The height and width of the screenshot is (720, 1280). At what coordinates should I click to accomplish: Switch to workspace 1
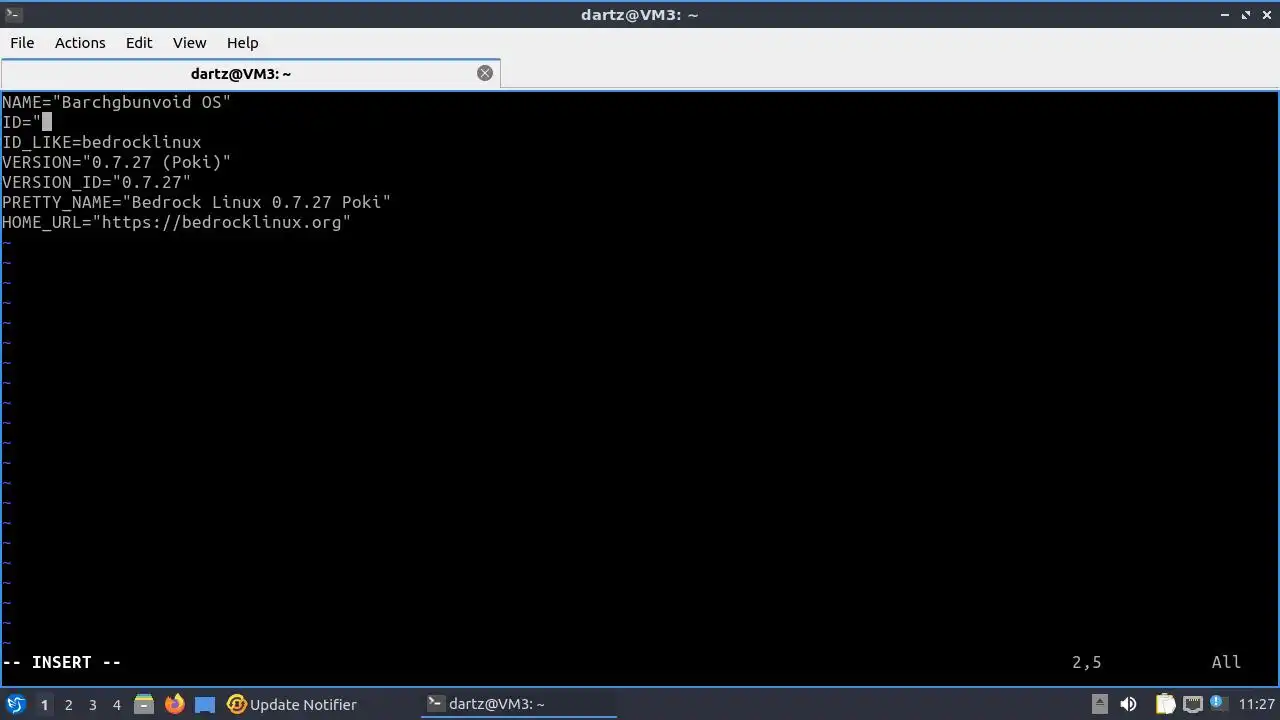[44, 705]
